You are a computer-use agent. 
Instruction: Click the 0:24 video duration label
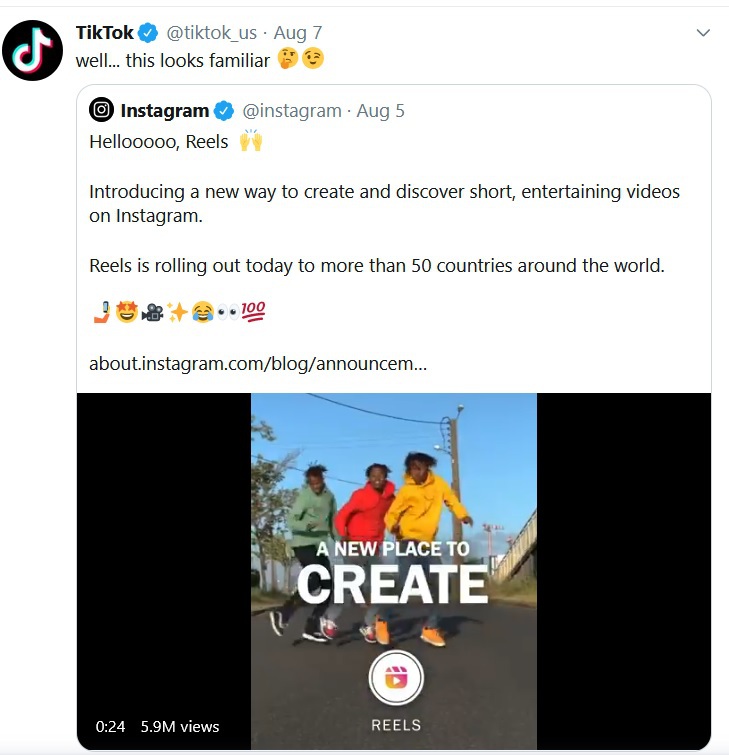(x=110, y=727)
